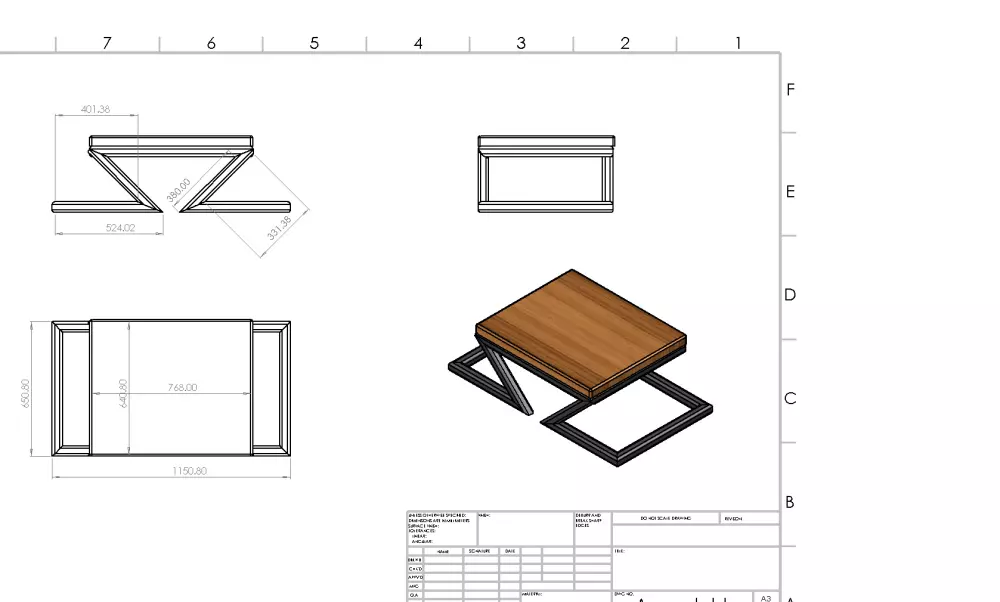This screenshot has width=1000, height=602.
Task: Click the REVISION cell in title block
Action: [x=750, y=518]
